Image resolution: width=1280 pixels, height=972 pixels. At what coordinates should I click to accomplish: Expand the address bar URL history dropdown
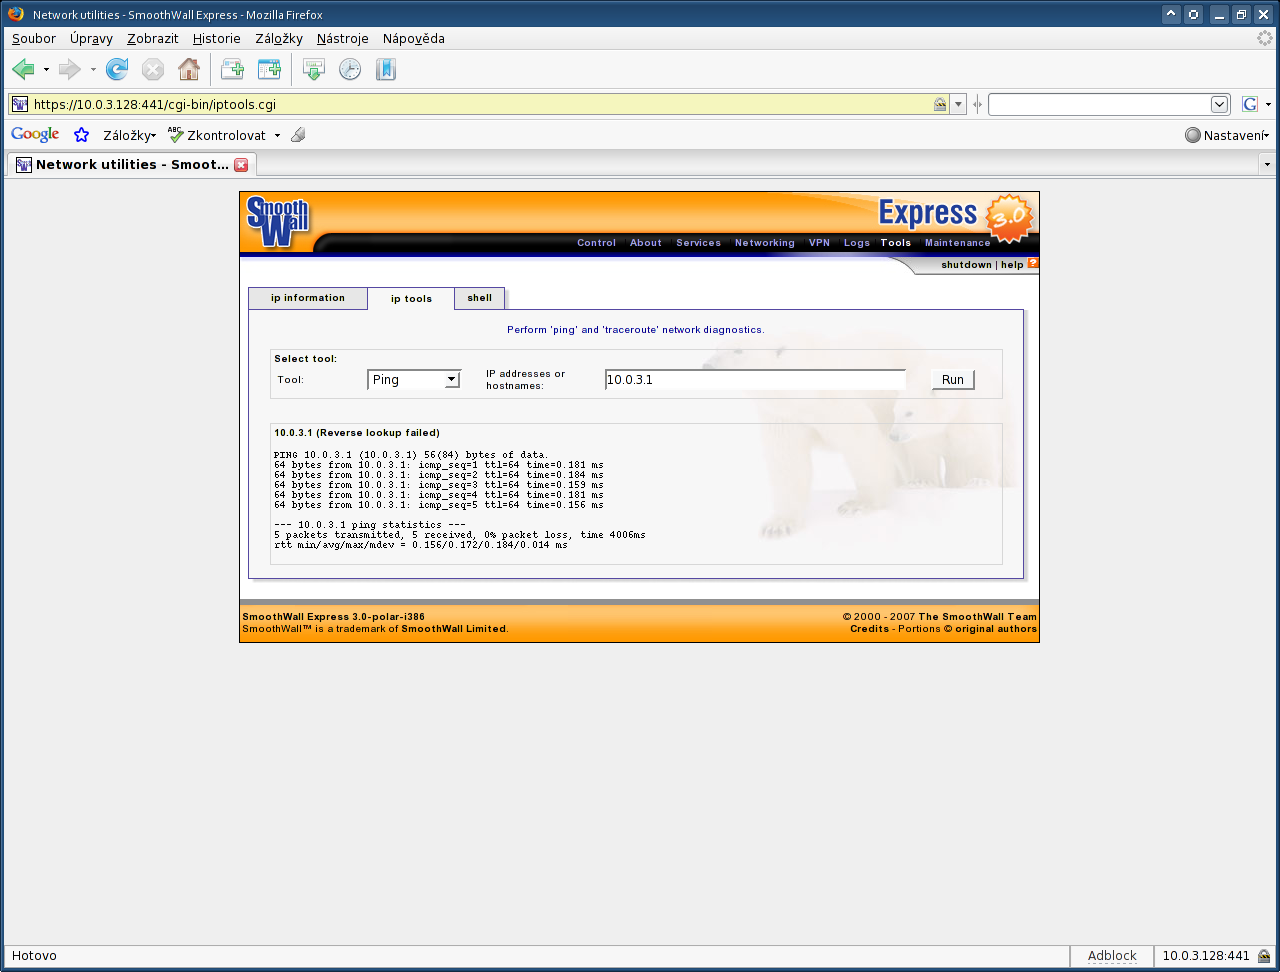[x=958, y=104]
